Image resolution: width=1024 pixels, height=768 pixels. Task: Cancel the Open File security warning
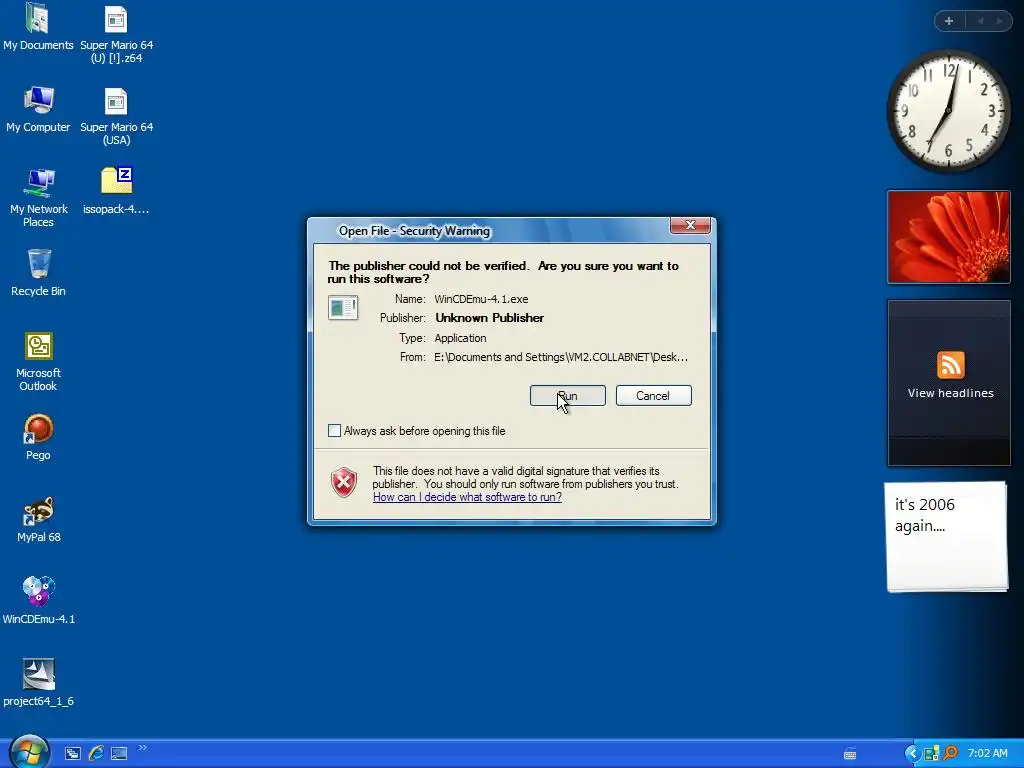click(x=653, y=396)
